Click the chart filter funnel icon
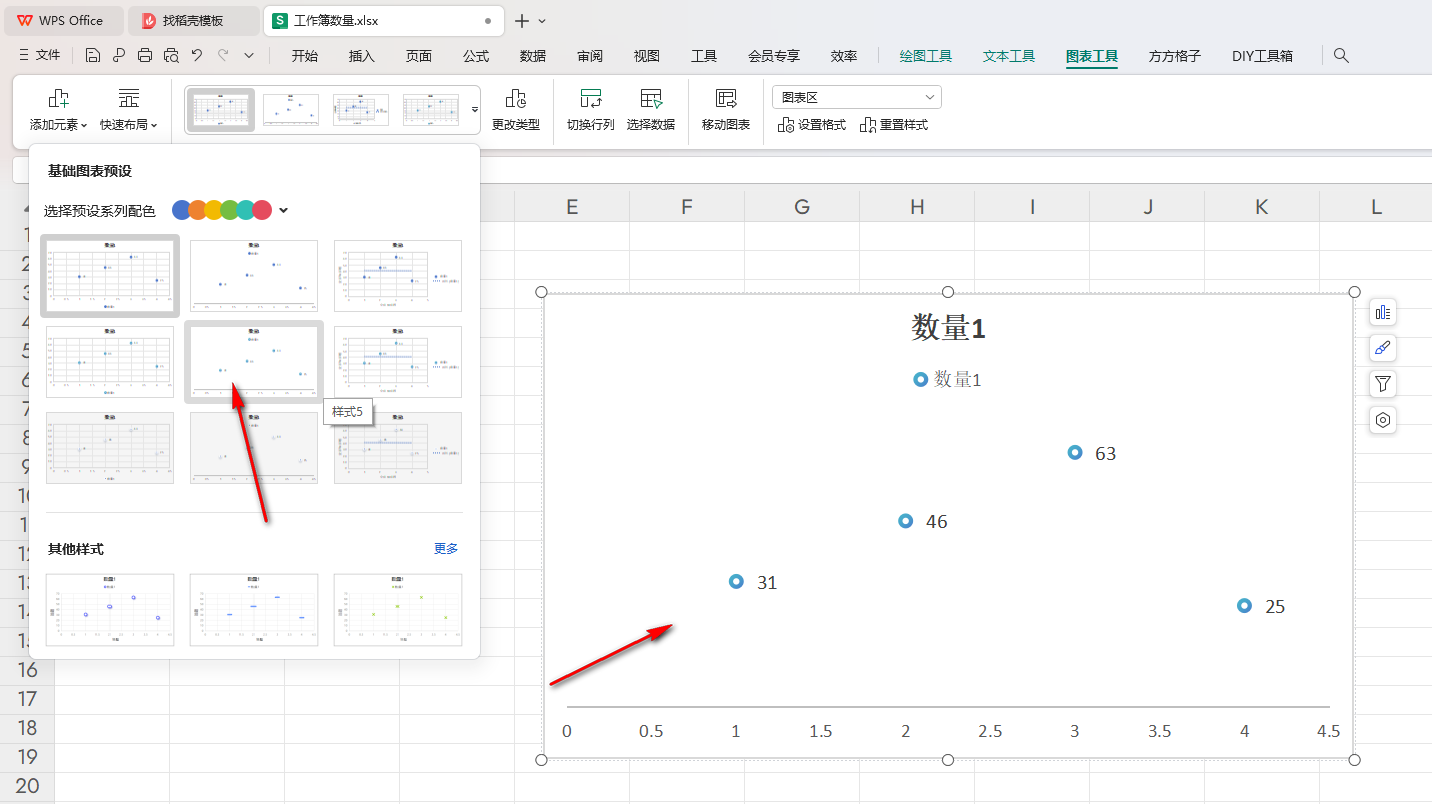The width and height of the screenshot is (1432, 804). tap(1383, 384)
